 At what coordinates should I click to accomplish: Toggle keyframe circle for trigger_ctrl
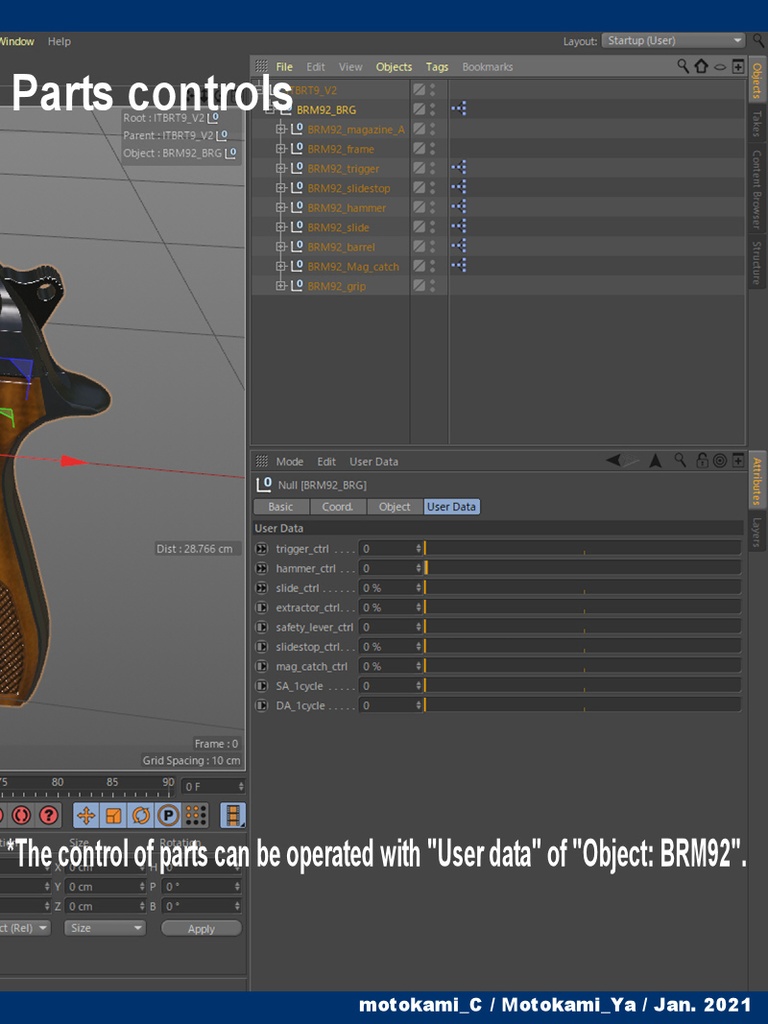click(x=261, y=549)
